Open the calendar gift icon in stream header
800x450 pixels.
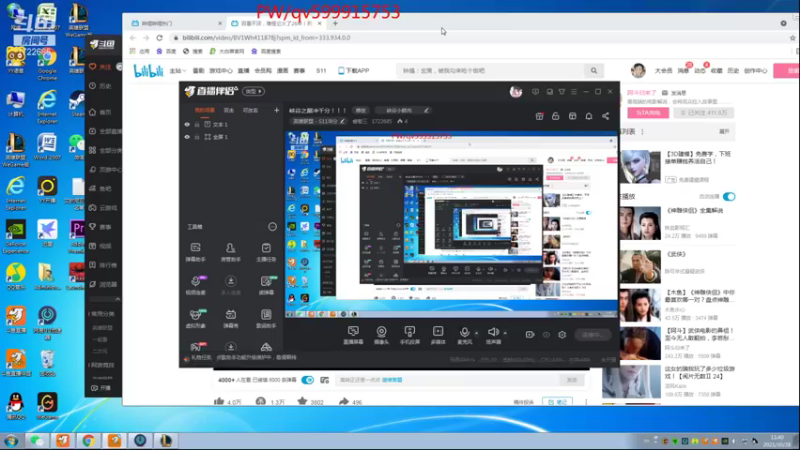tap(539, 116)
